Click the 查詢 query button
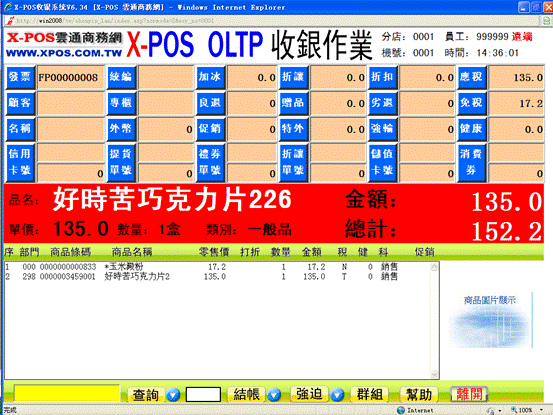Screen dimensions: 553x415 [x=146, y=395]
